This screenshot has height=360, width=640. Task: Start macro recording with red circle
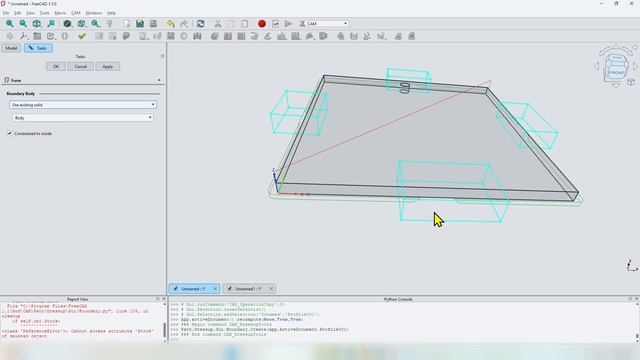click(262, 24)
